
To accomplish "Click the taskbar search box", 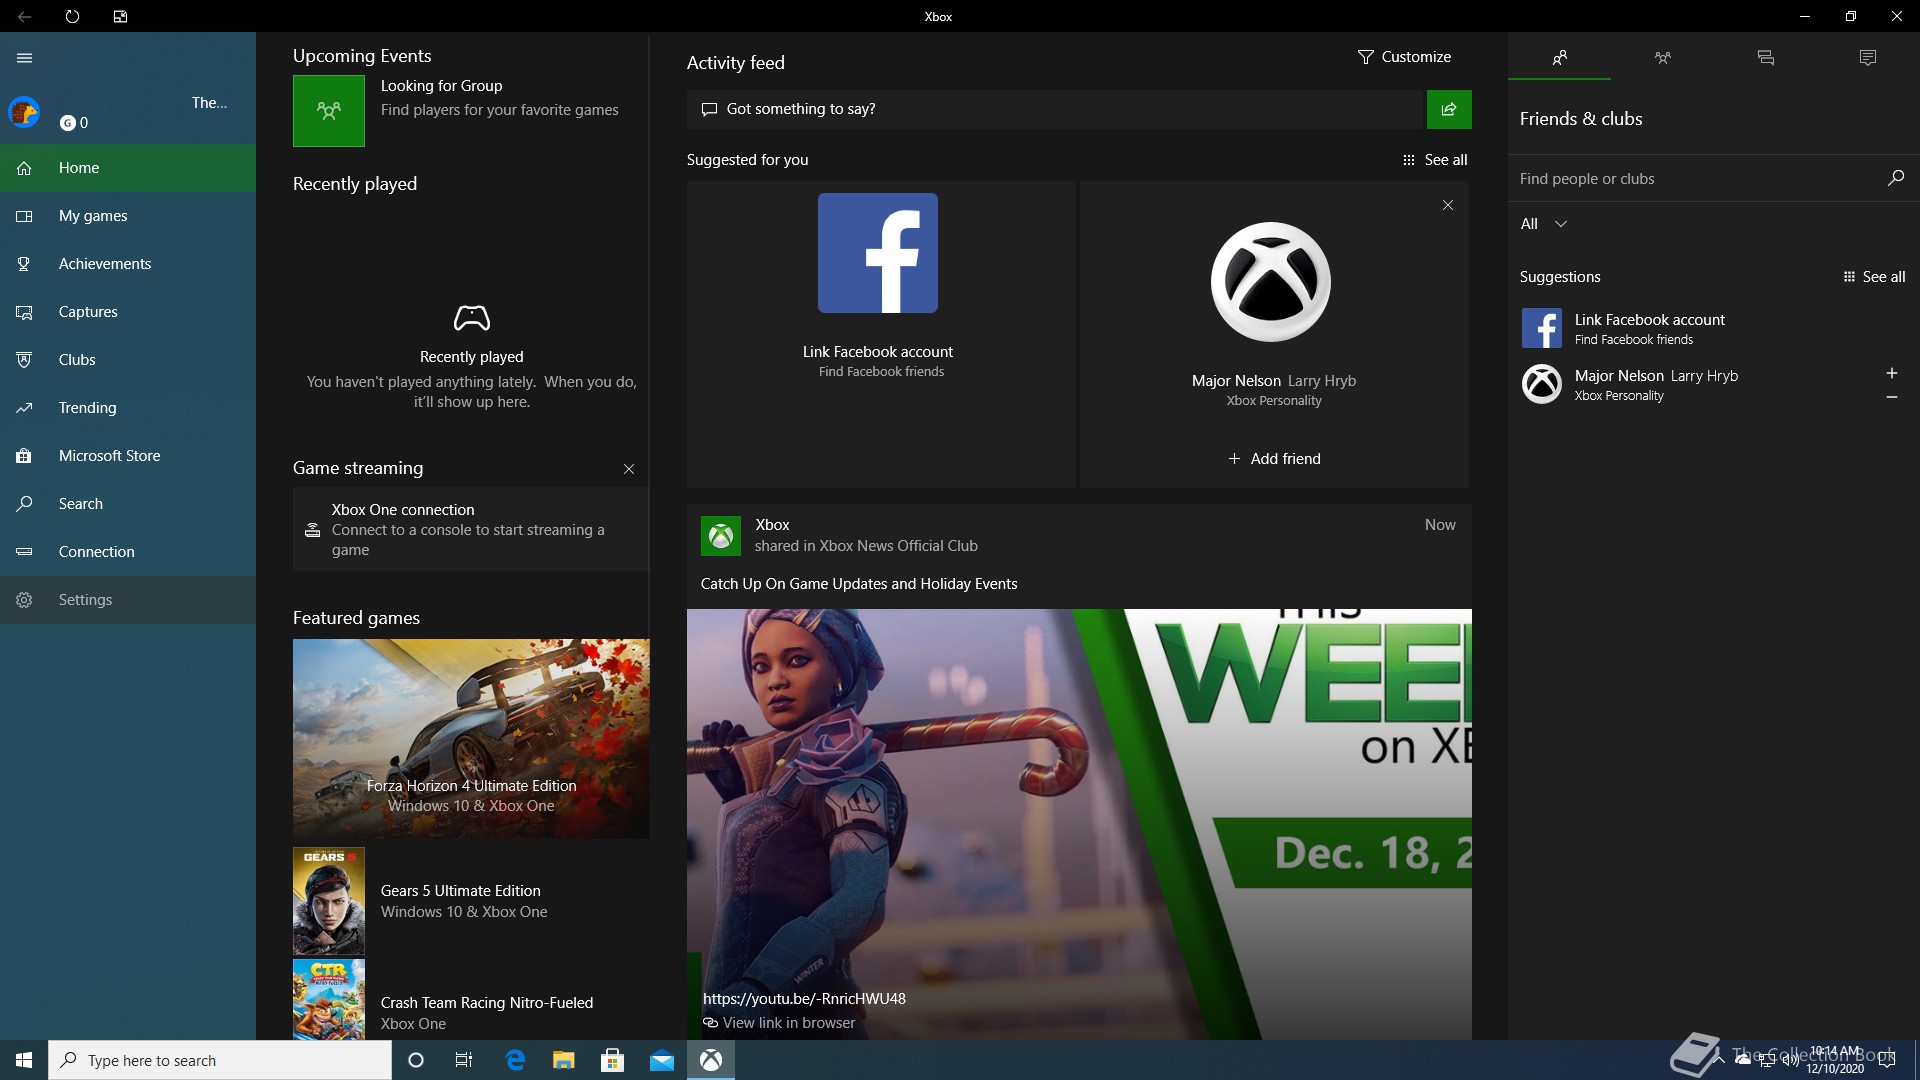I will 220,1060.
